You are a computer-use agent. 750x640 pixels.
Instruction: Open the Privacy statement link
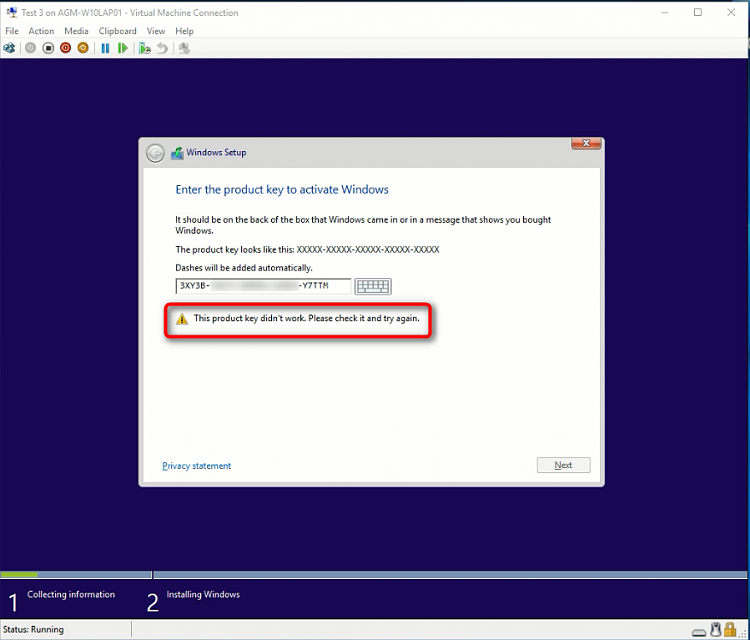(x=197, y=466)
